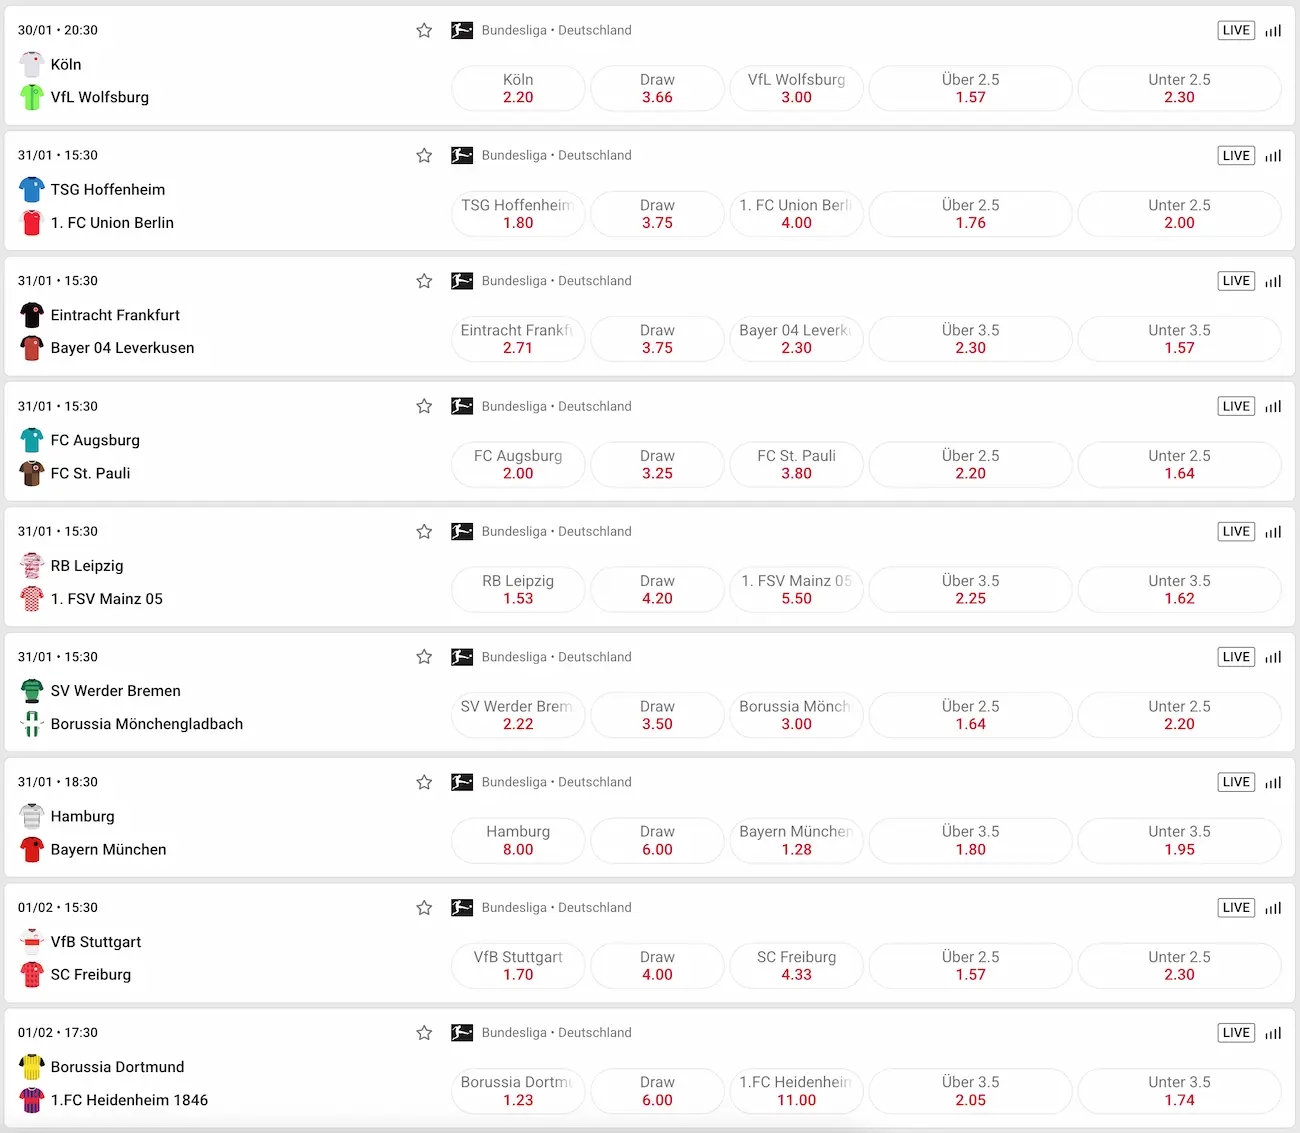Select Unter 2.5 at 1.64 for Augsburg

point(1179,465)
